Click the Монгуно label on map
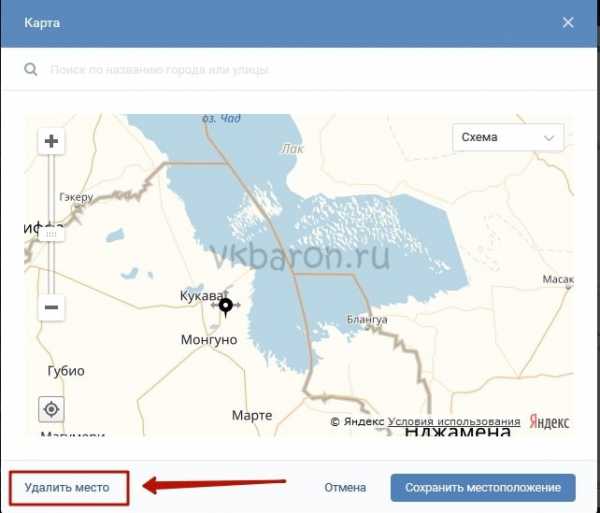The image size is (600, 513). pyautogui.click(x=209, y=340)
